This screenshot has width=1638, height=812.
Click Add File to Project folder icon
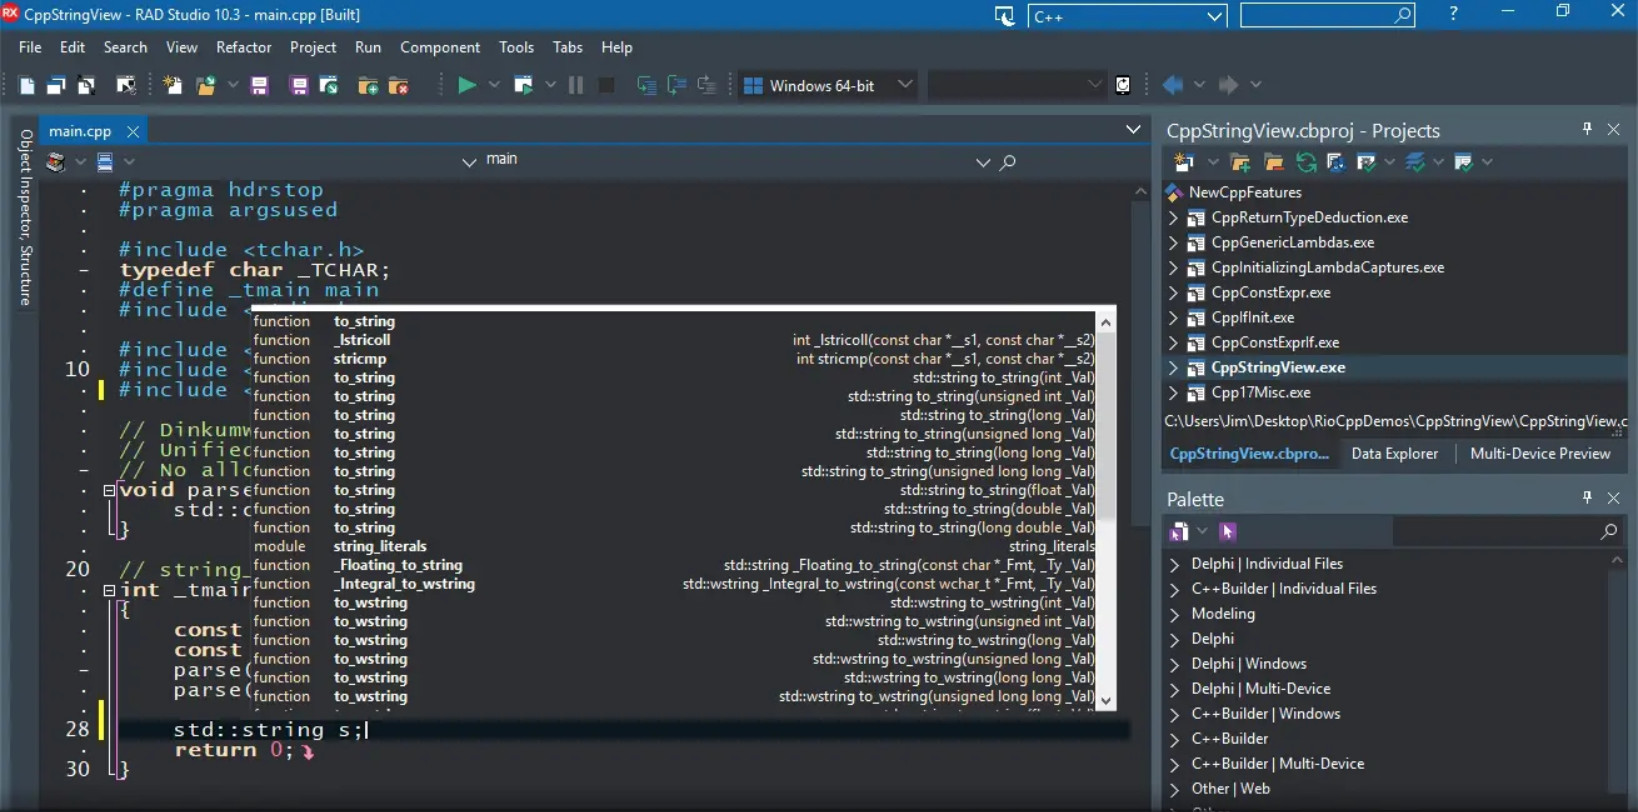367,86
